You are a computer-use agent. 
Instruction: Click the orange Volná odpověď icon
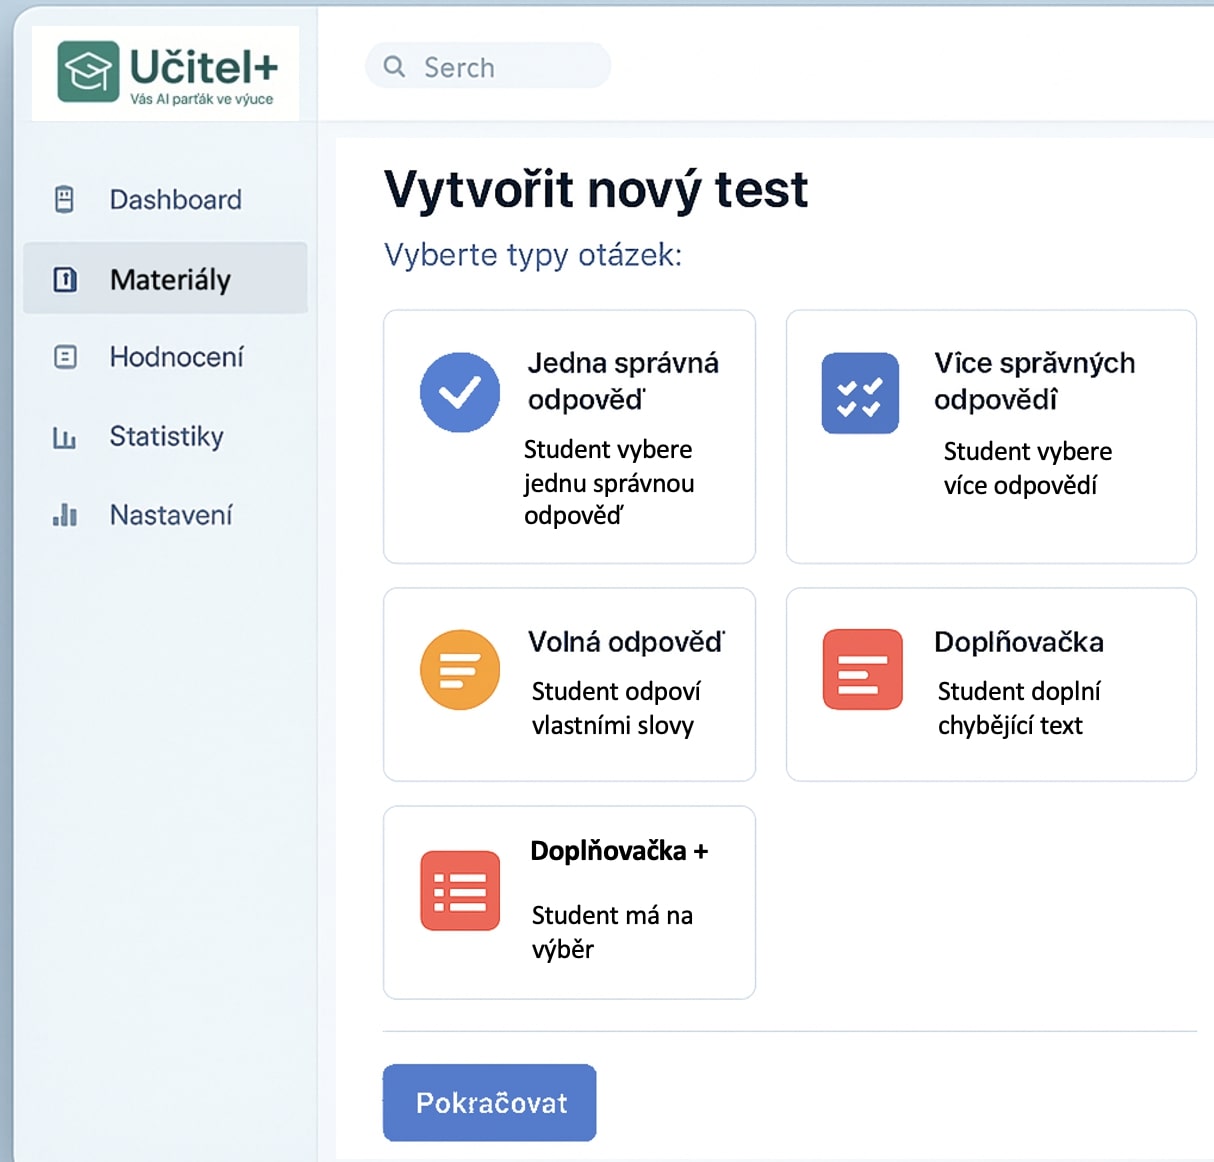tap(460, 670)
